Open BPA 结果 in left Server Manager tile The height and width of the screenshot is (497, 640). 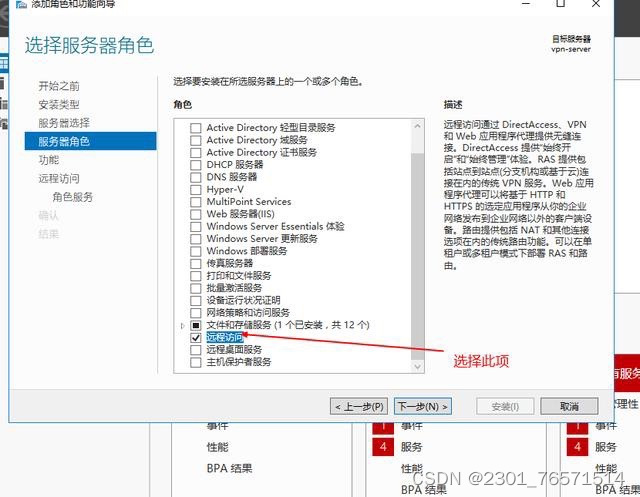click(229, 468)
